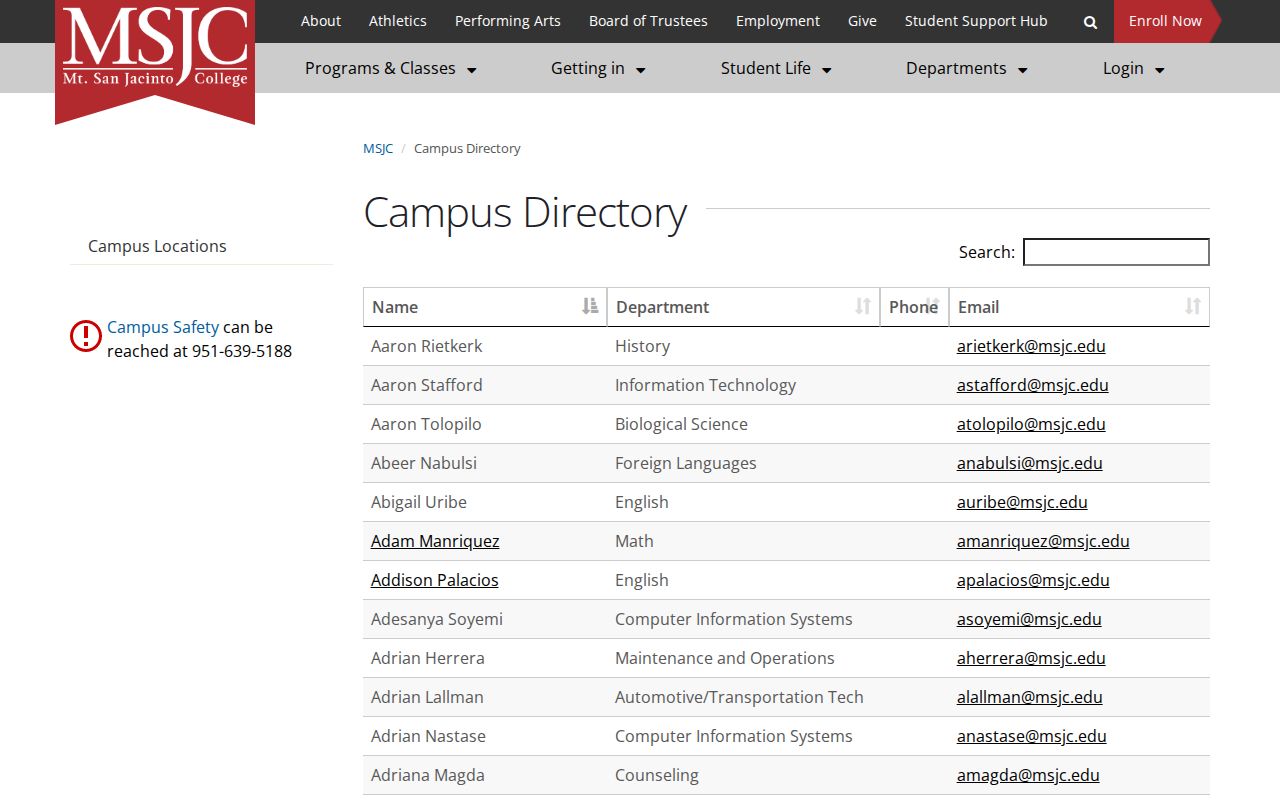Open Addison Palacios profile link
The image size is (1280, 800).
point(434,580)
